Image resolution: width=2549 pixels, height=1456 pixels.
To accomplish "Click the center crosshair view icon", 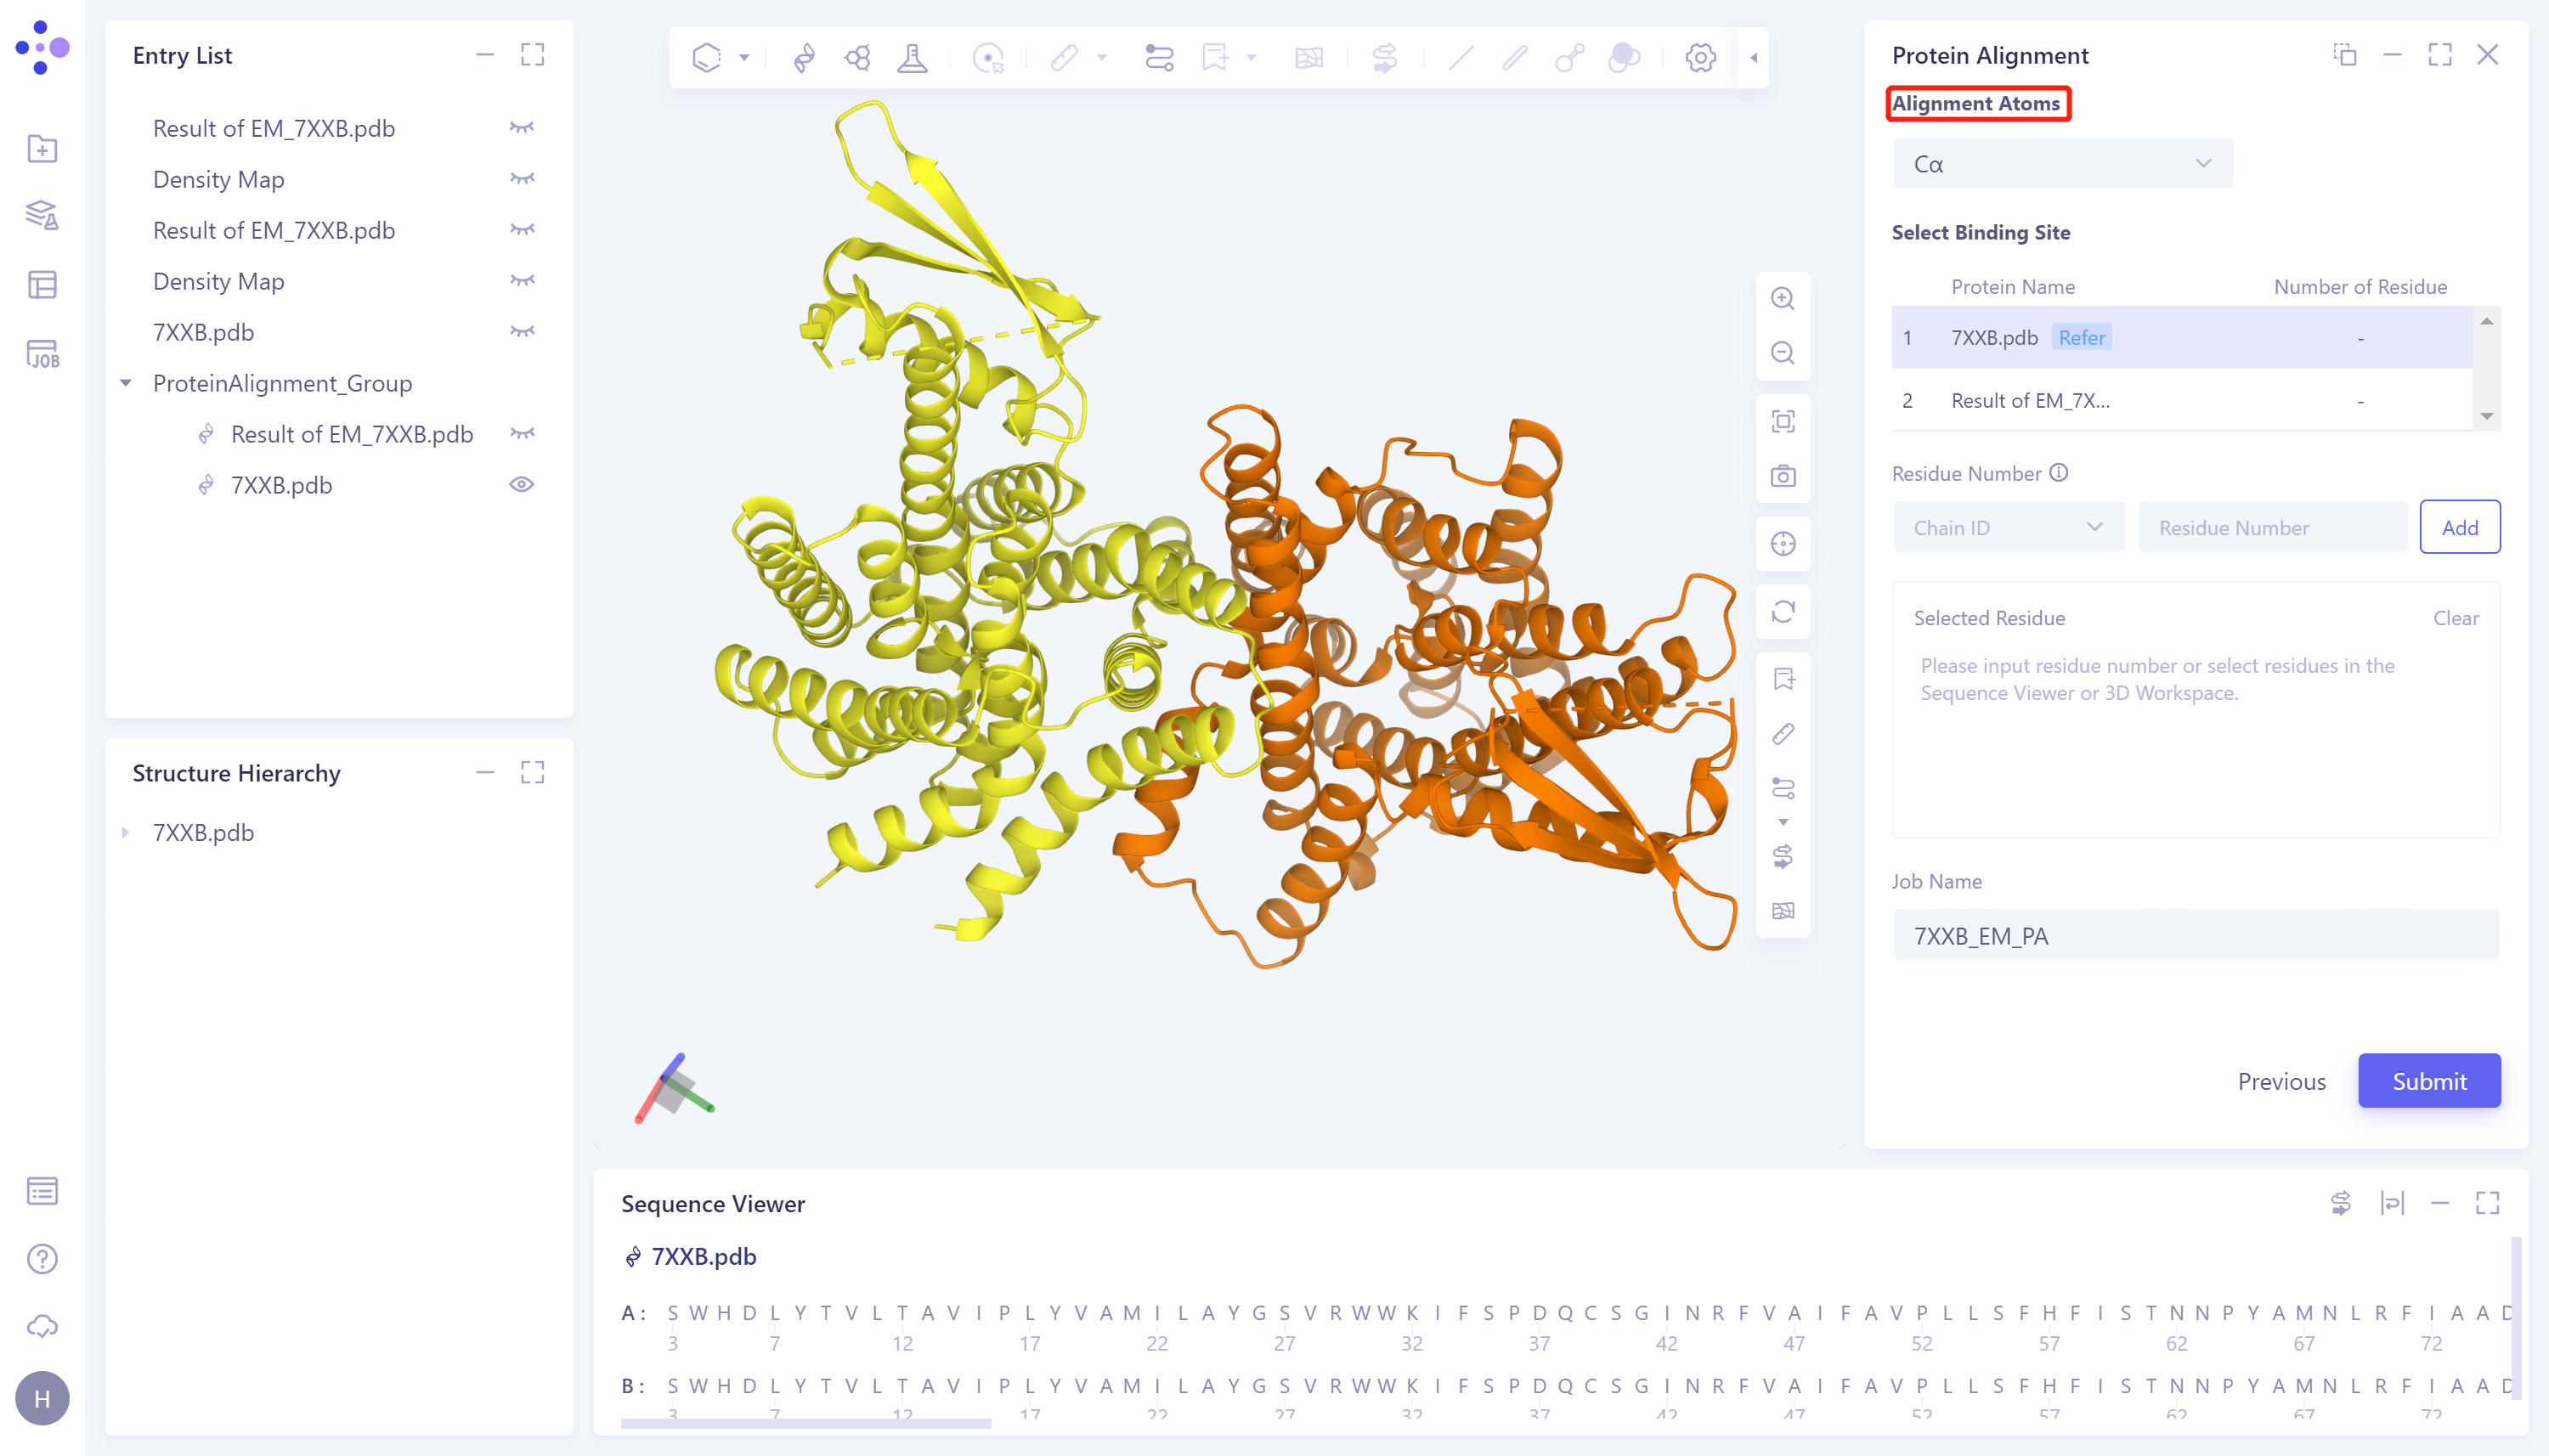I will [x=1783, y=544].
